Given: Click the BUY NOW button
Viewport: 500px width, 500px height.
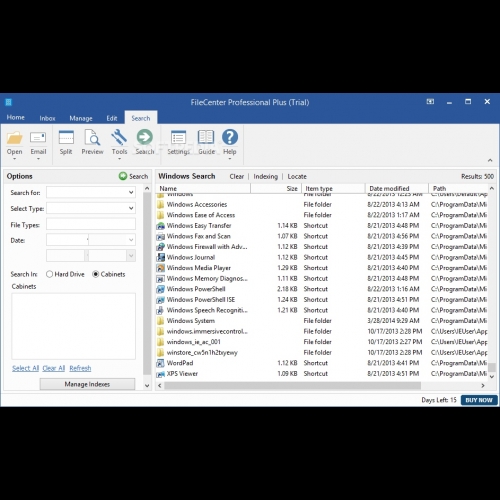Looking at the screenshot, I should pyautogui.click(x=479, y=400).
